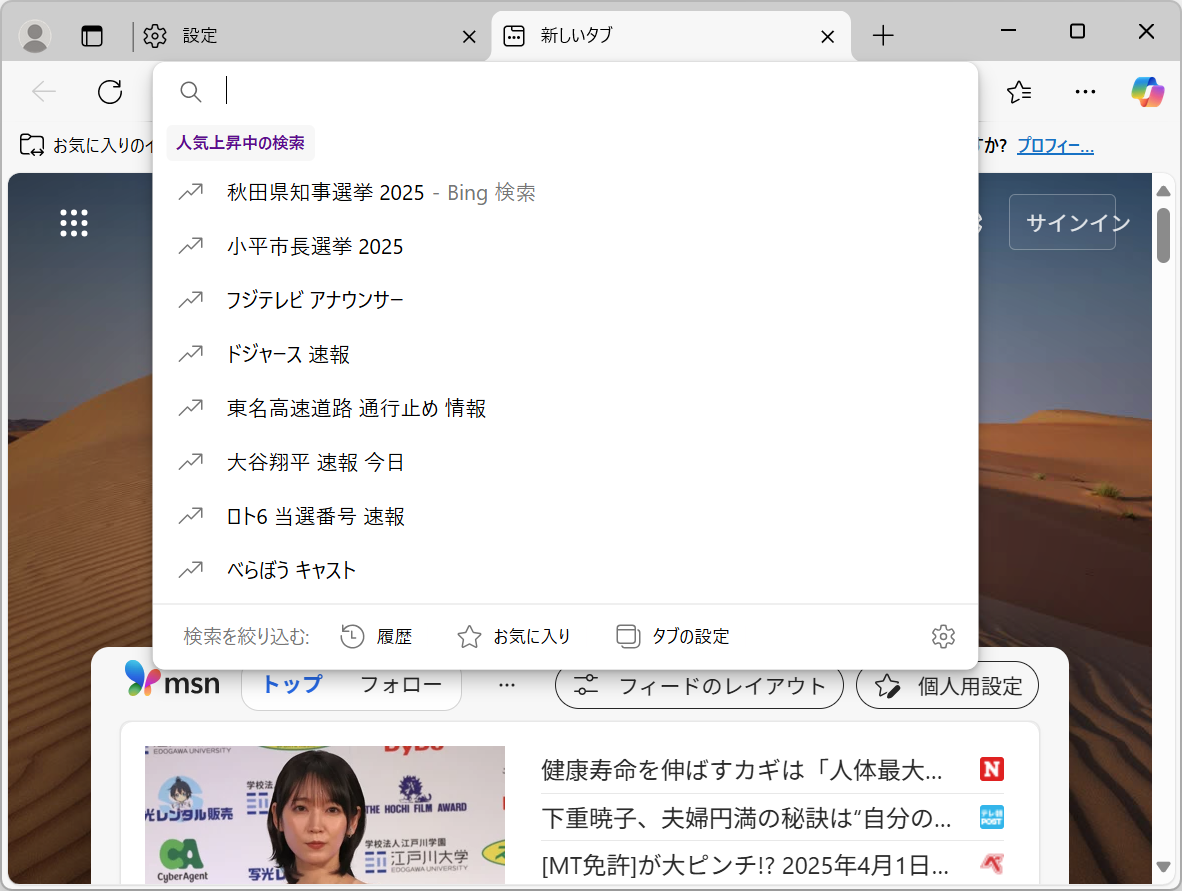
Task: Click the favorites star icon in toolbar
Action: (x=1019, y=91)
